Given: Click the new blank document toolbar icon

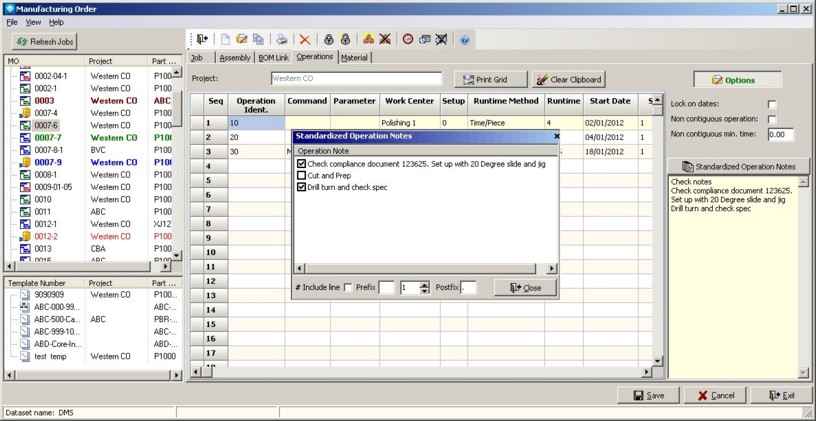Looking at the screenshot, I should 225,39.
